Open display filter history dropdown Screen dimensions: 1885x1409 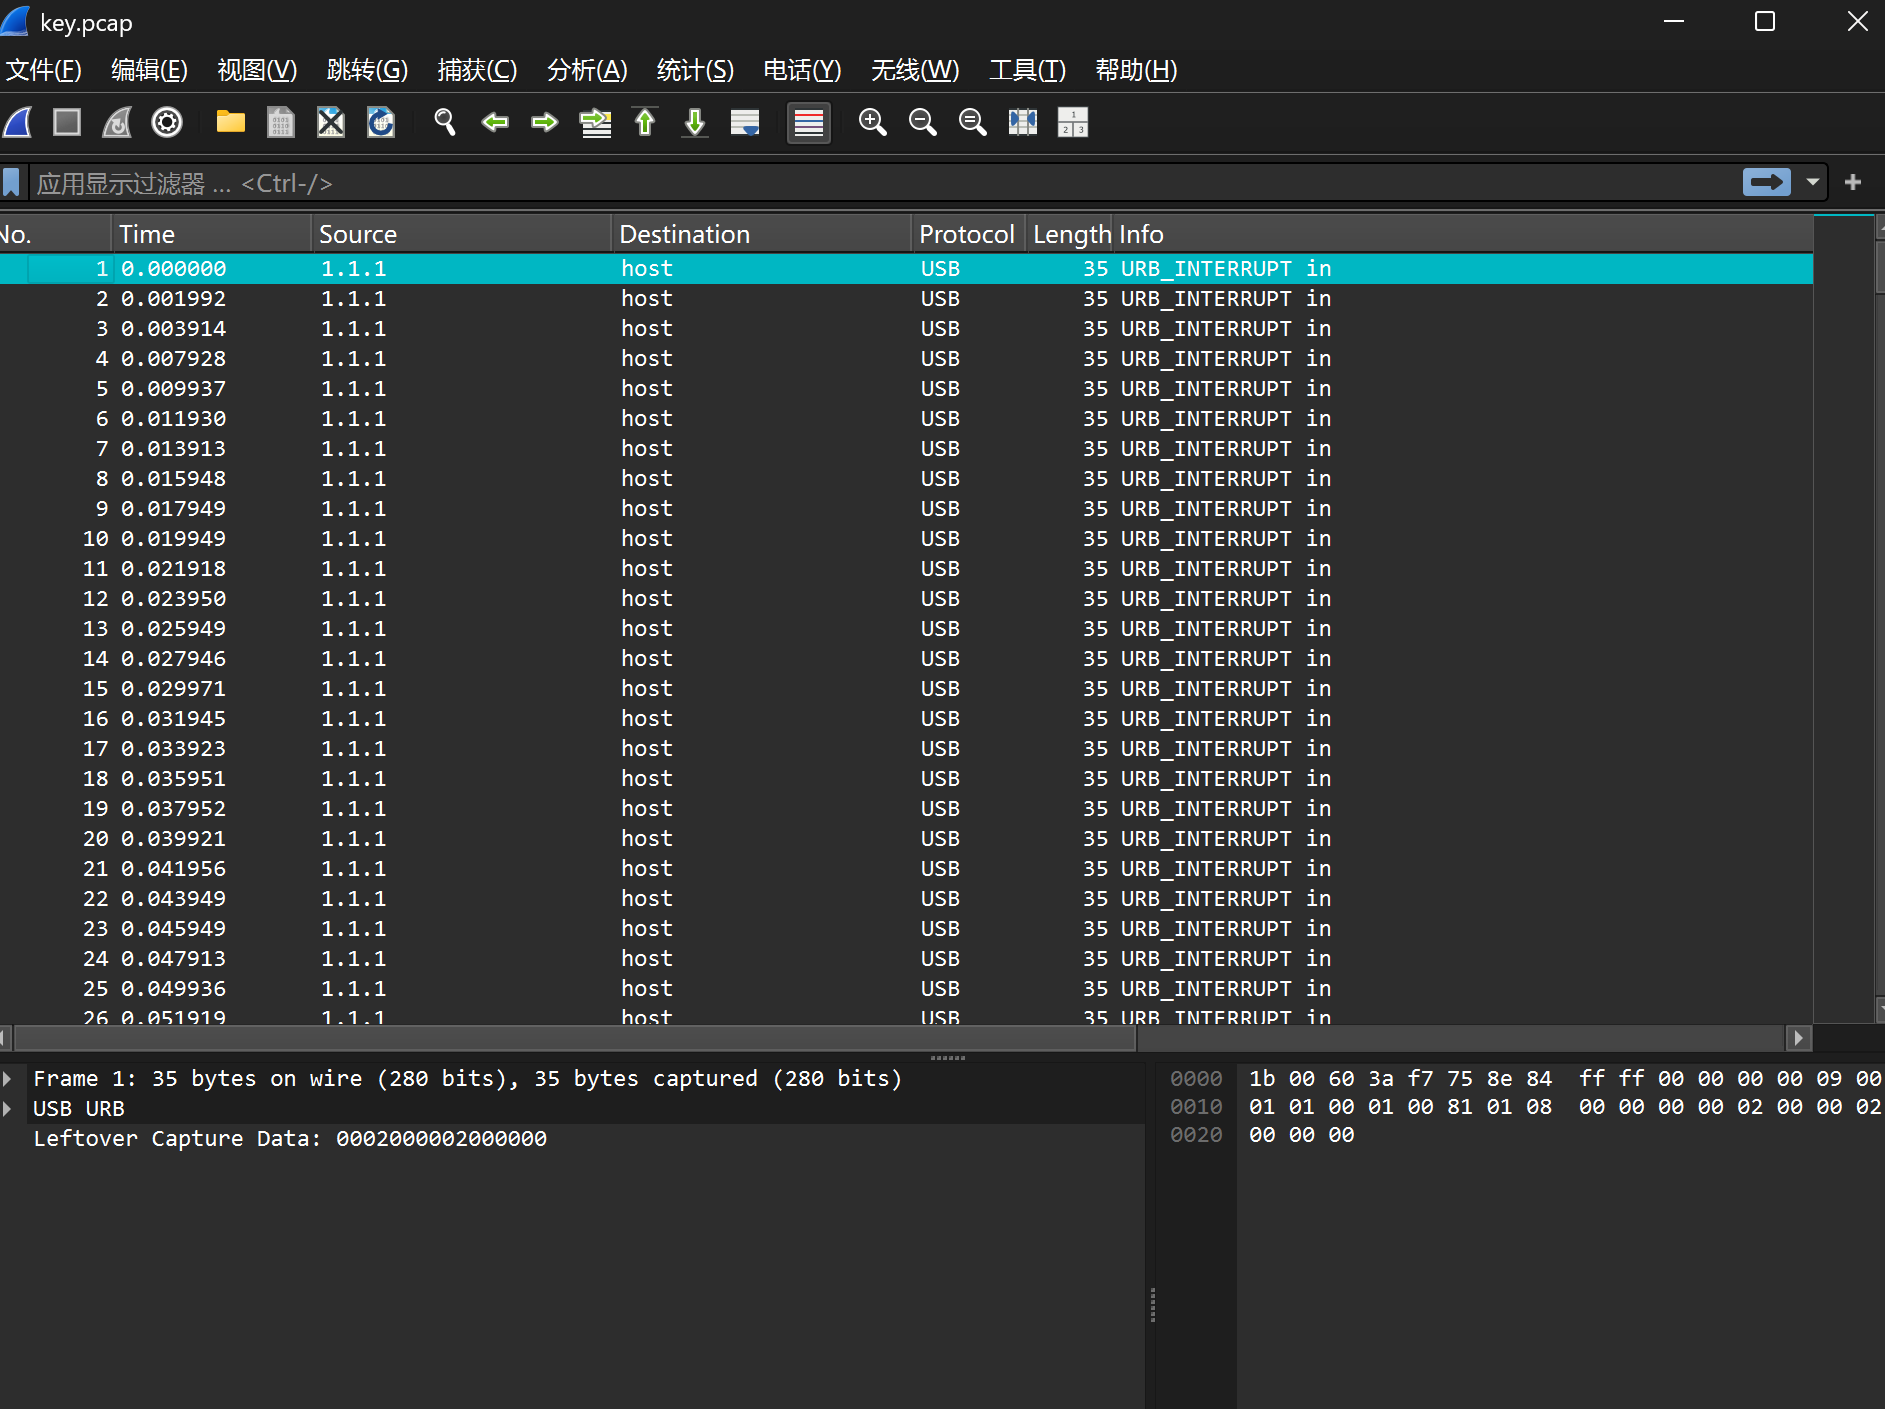point(1813,182)
